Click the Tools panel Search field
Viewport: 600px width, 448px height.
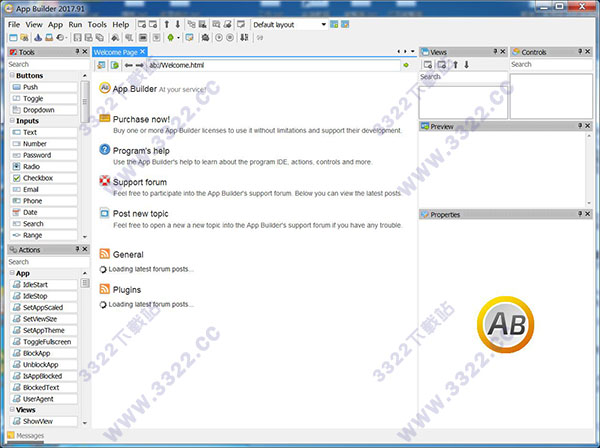pyautogui.click(x=48, y=64)
